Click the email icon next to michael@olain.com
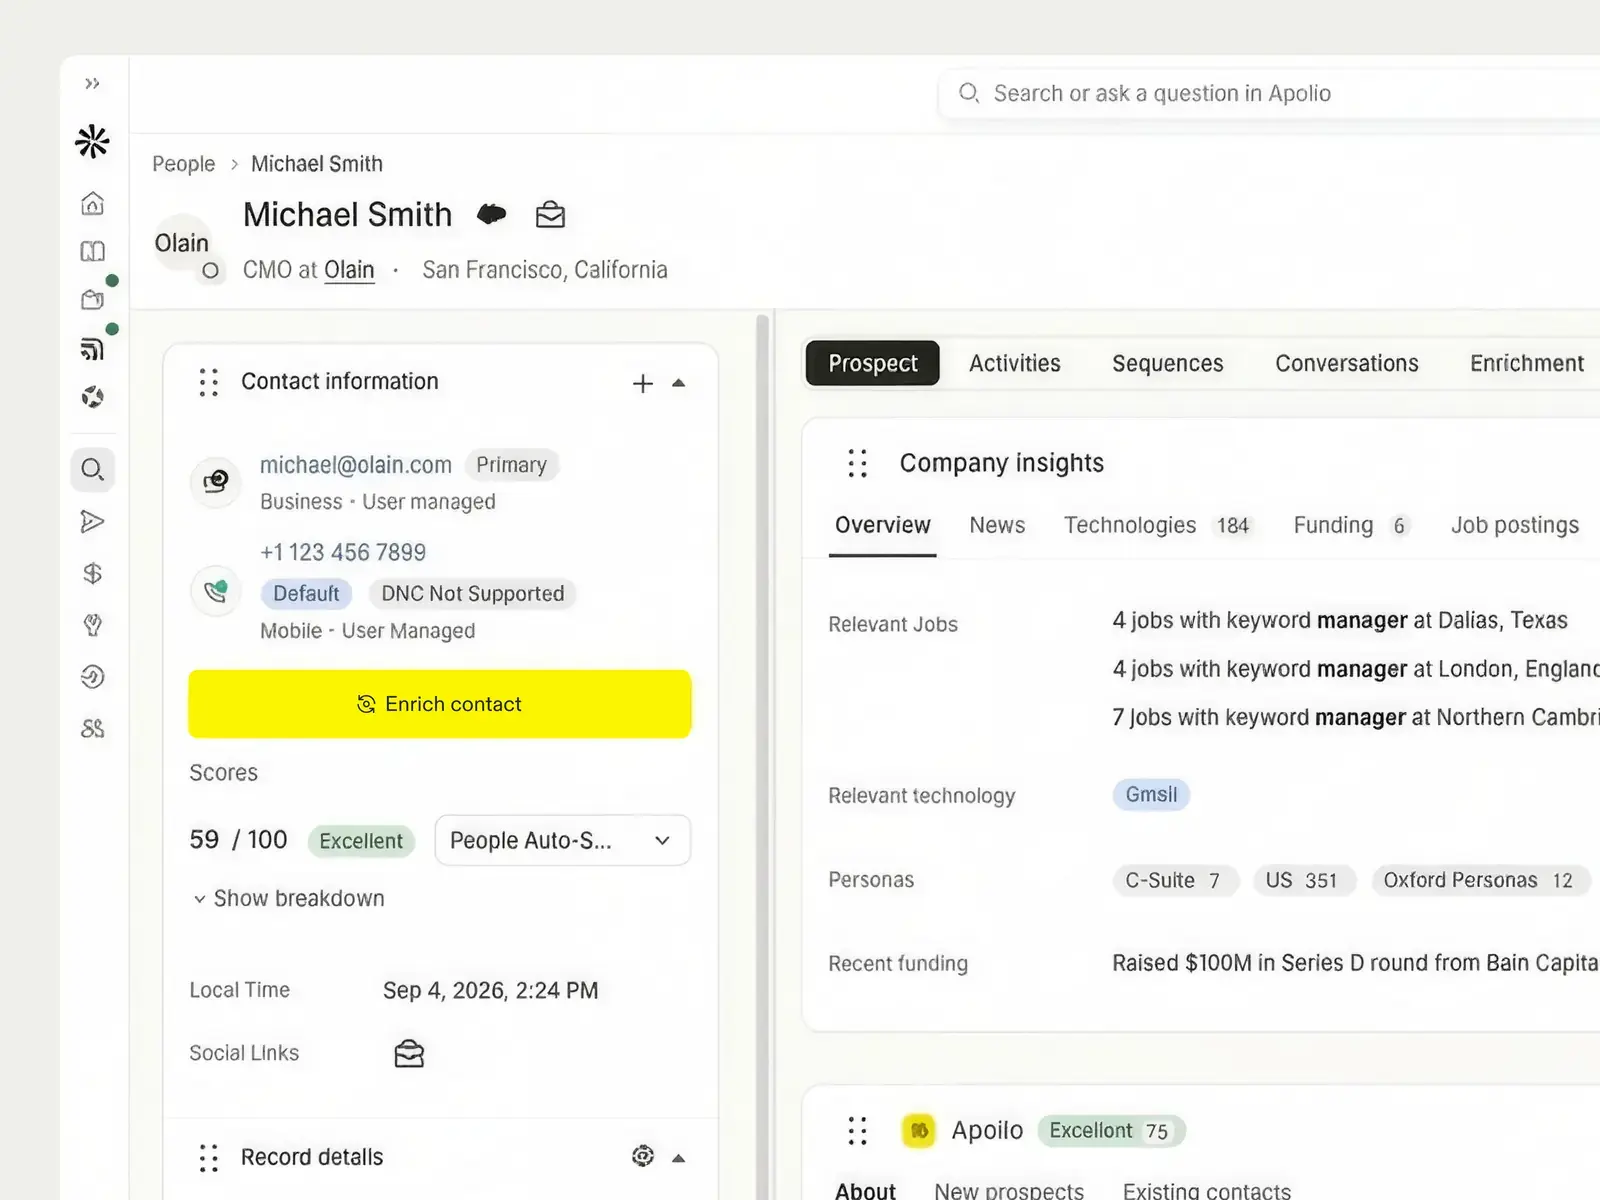Viewport: 1600px width, 1200px height. [x=216, y=482]
